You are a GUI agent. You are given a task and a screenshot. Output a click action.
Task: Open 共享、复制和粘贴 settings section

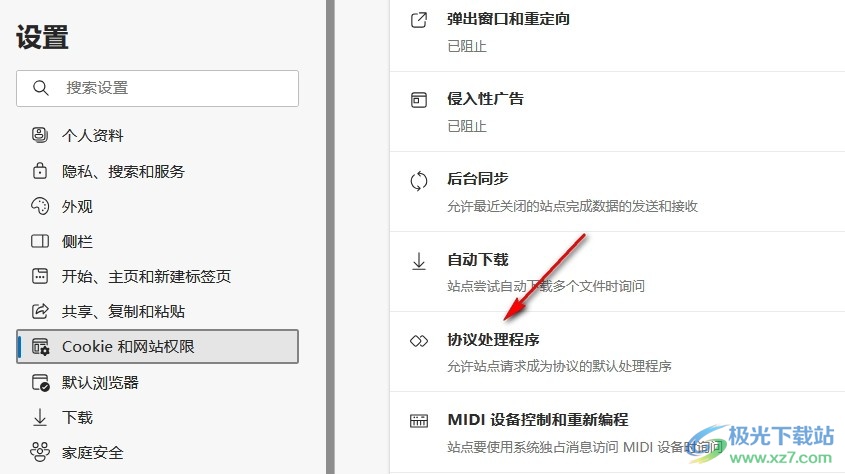pyautogui.click(x=123, y=311)
